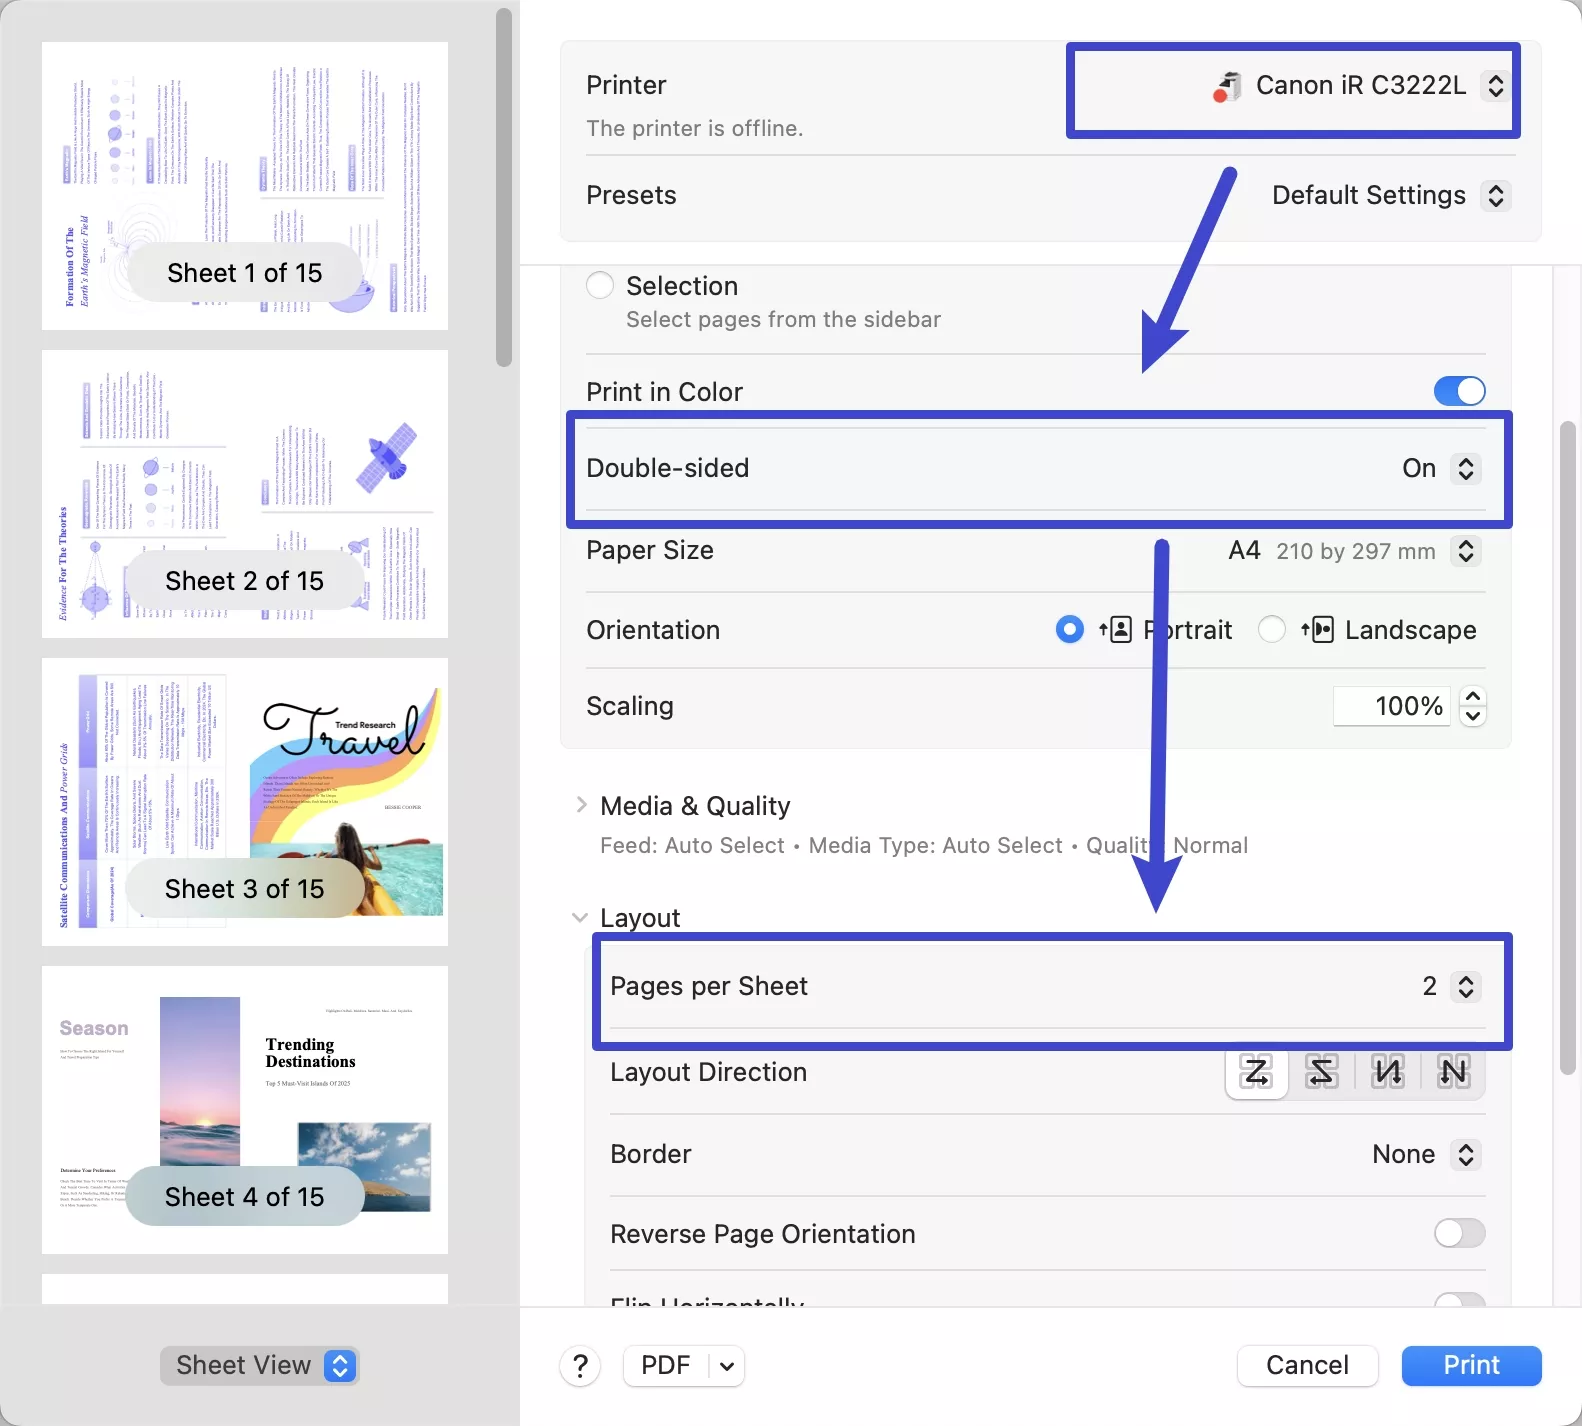This screenshot has width=1582, height=1426.
Task: Expand the Media & Quality section
Action: [582, 805]
